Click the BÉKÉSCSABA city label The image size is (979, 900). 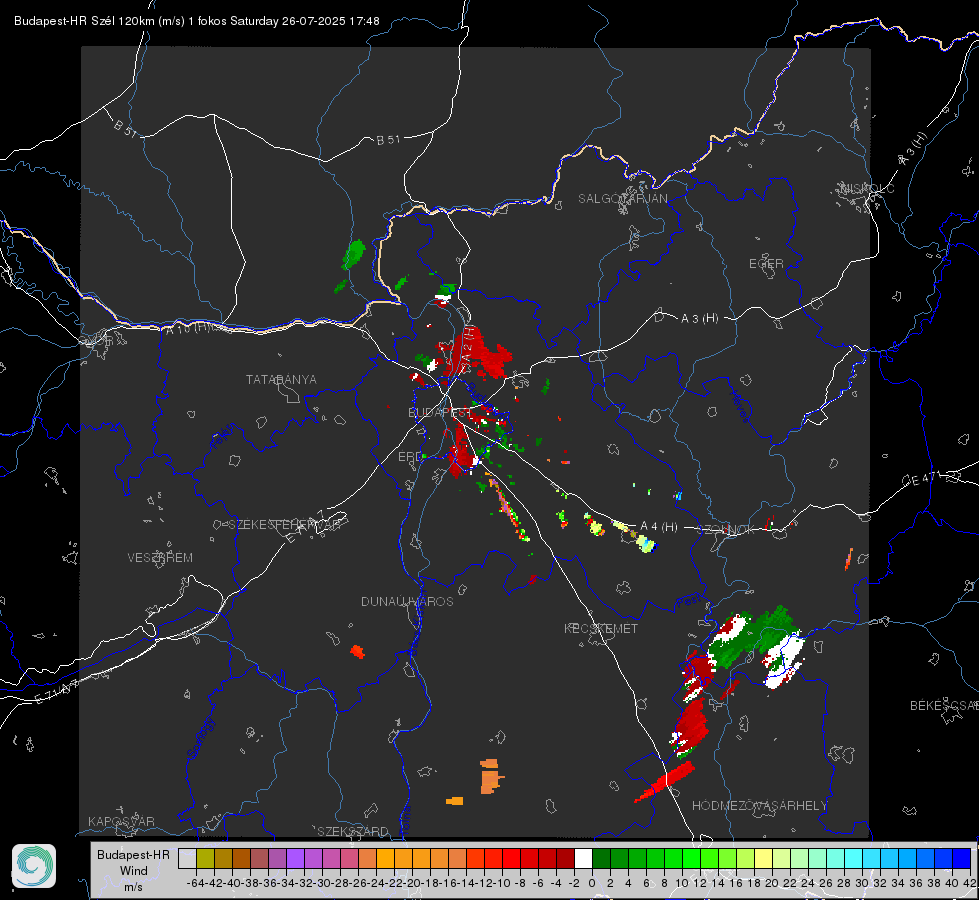944,705
